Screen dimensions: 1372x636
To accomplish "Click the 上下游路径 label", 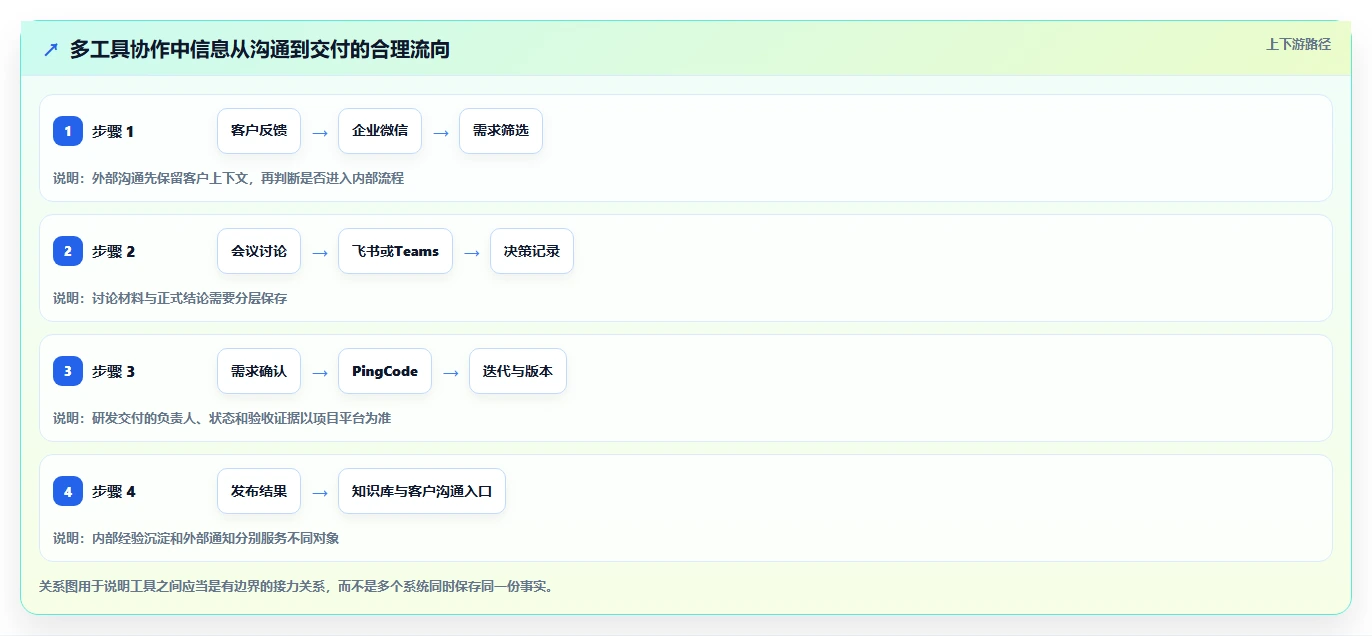I will pyautogui.click(x=1298, y=44).
